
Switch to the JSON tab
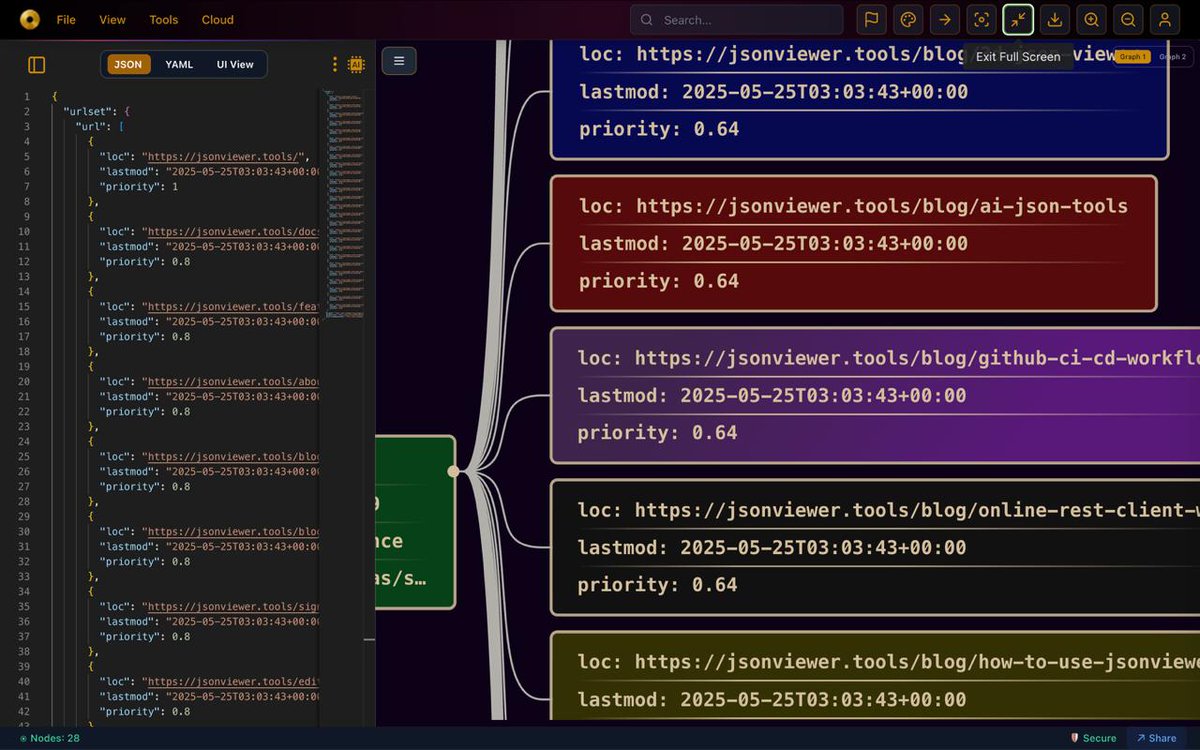pyautogui.click(x=128, y=64)
